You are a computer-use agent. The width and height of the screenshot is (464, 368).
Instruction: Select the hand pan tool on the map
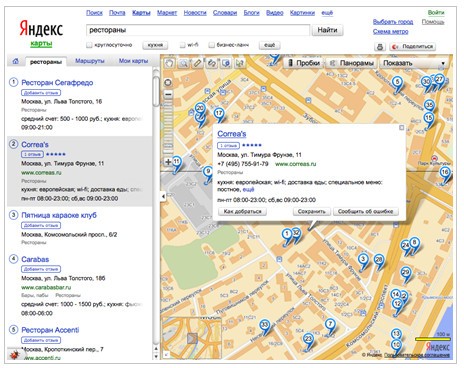169,63
